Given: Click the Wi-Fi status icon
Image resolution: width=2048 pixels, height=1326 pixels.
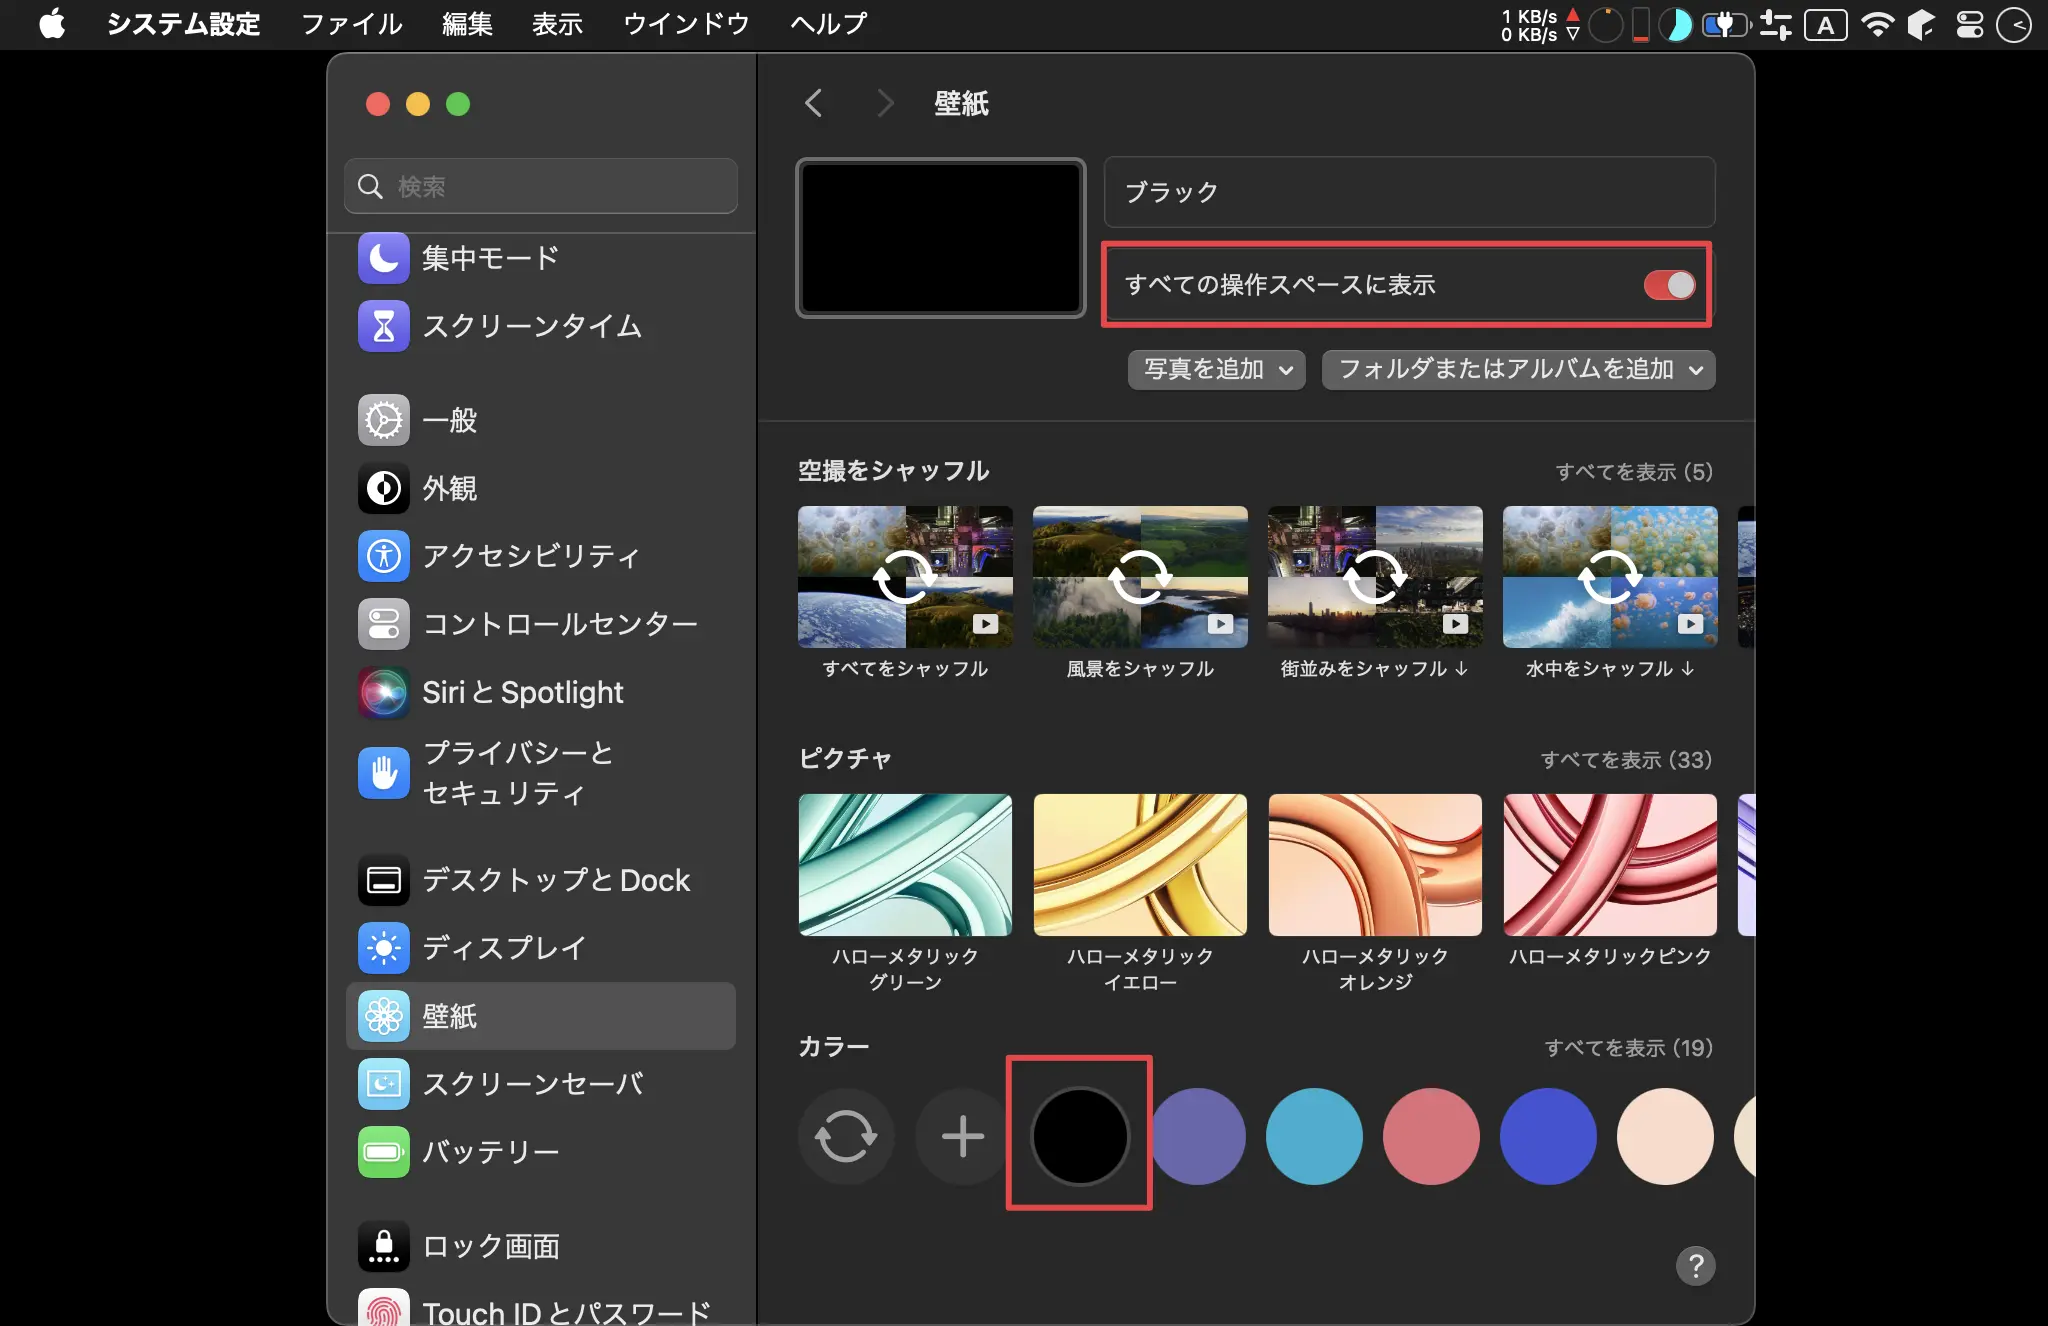Looking at the screenshot, I should click(1878, 24).
